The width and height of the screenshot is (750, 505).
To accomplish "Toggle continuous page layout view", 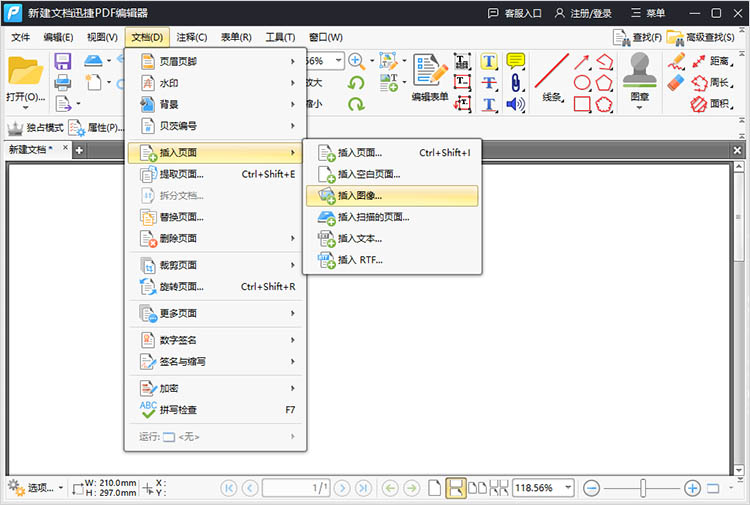I will [x=455, y=488].
